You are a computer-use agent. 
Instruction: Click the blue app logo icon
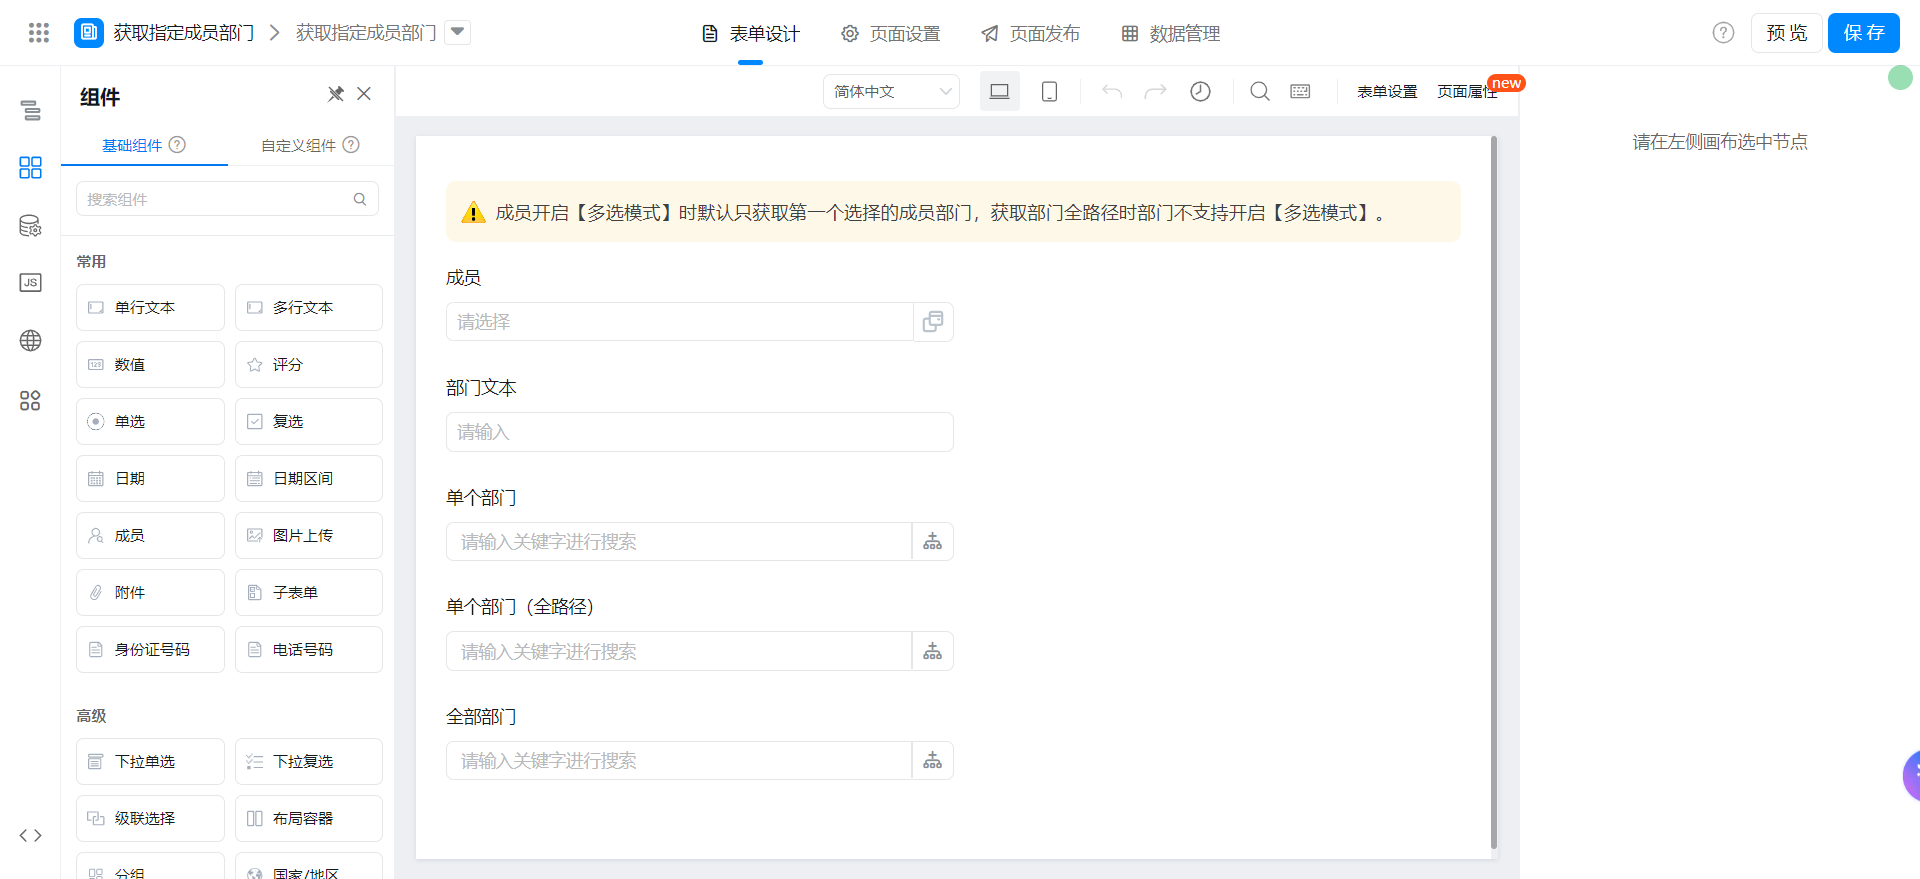(x=89, y=33)
